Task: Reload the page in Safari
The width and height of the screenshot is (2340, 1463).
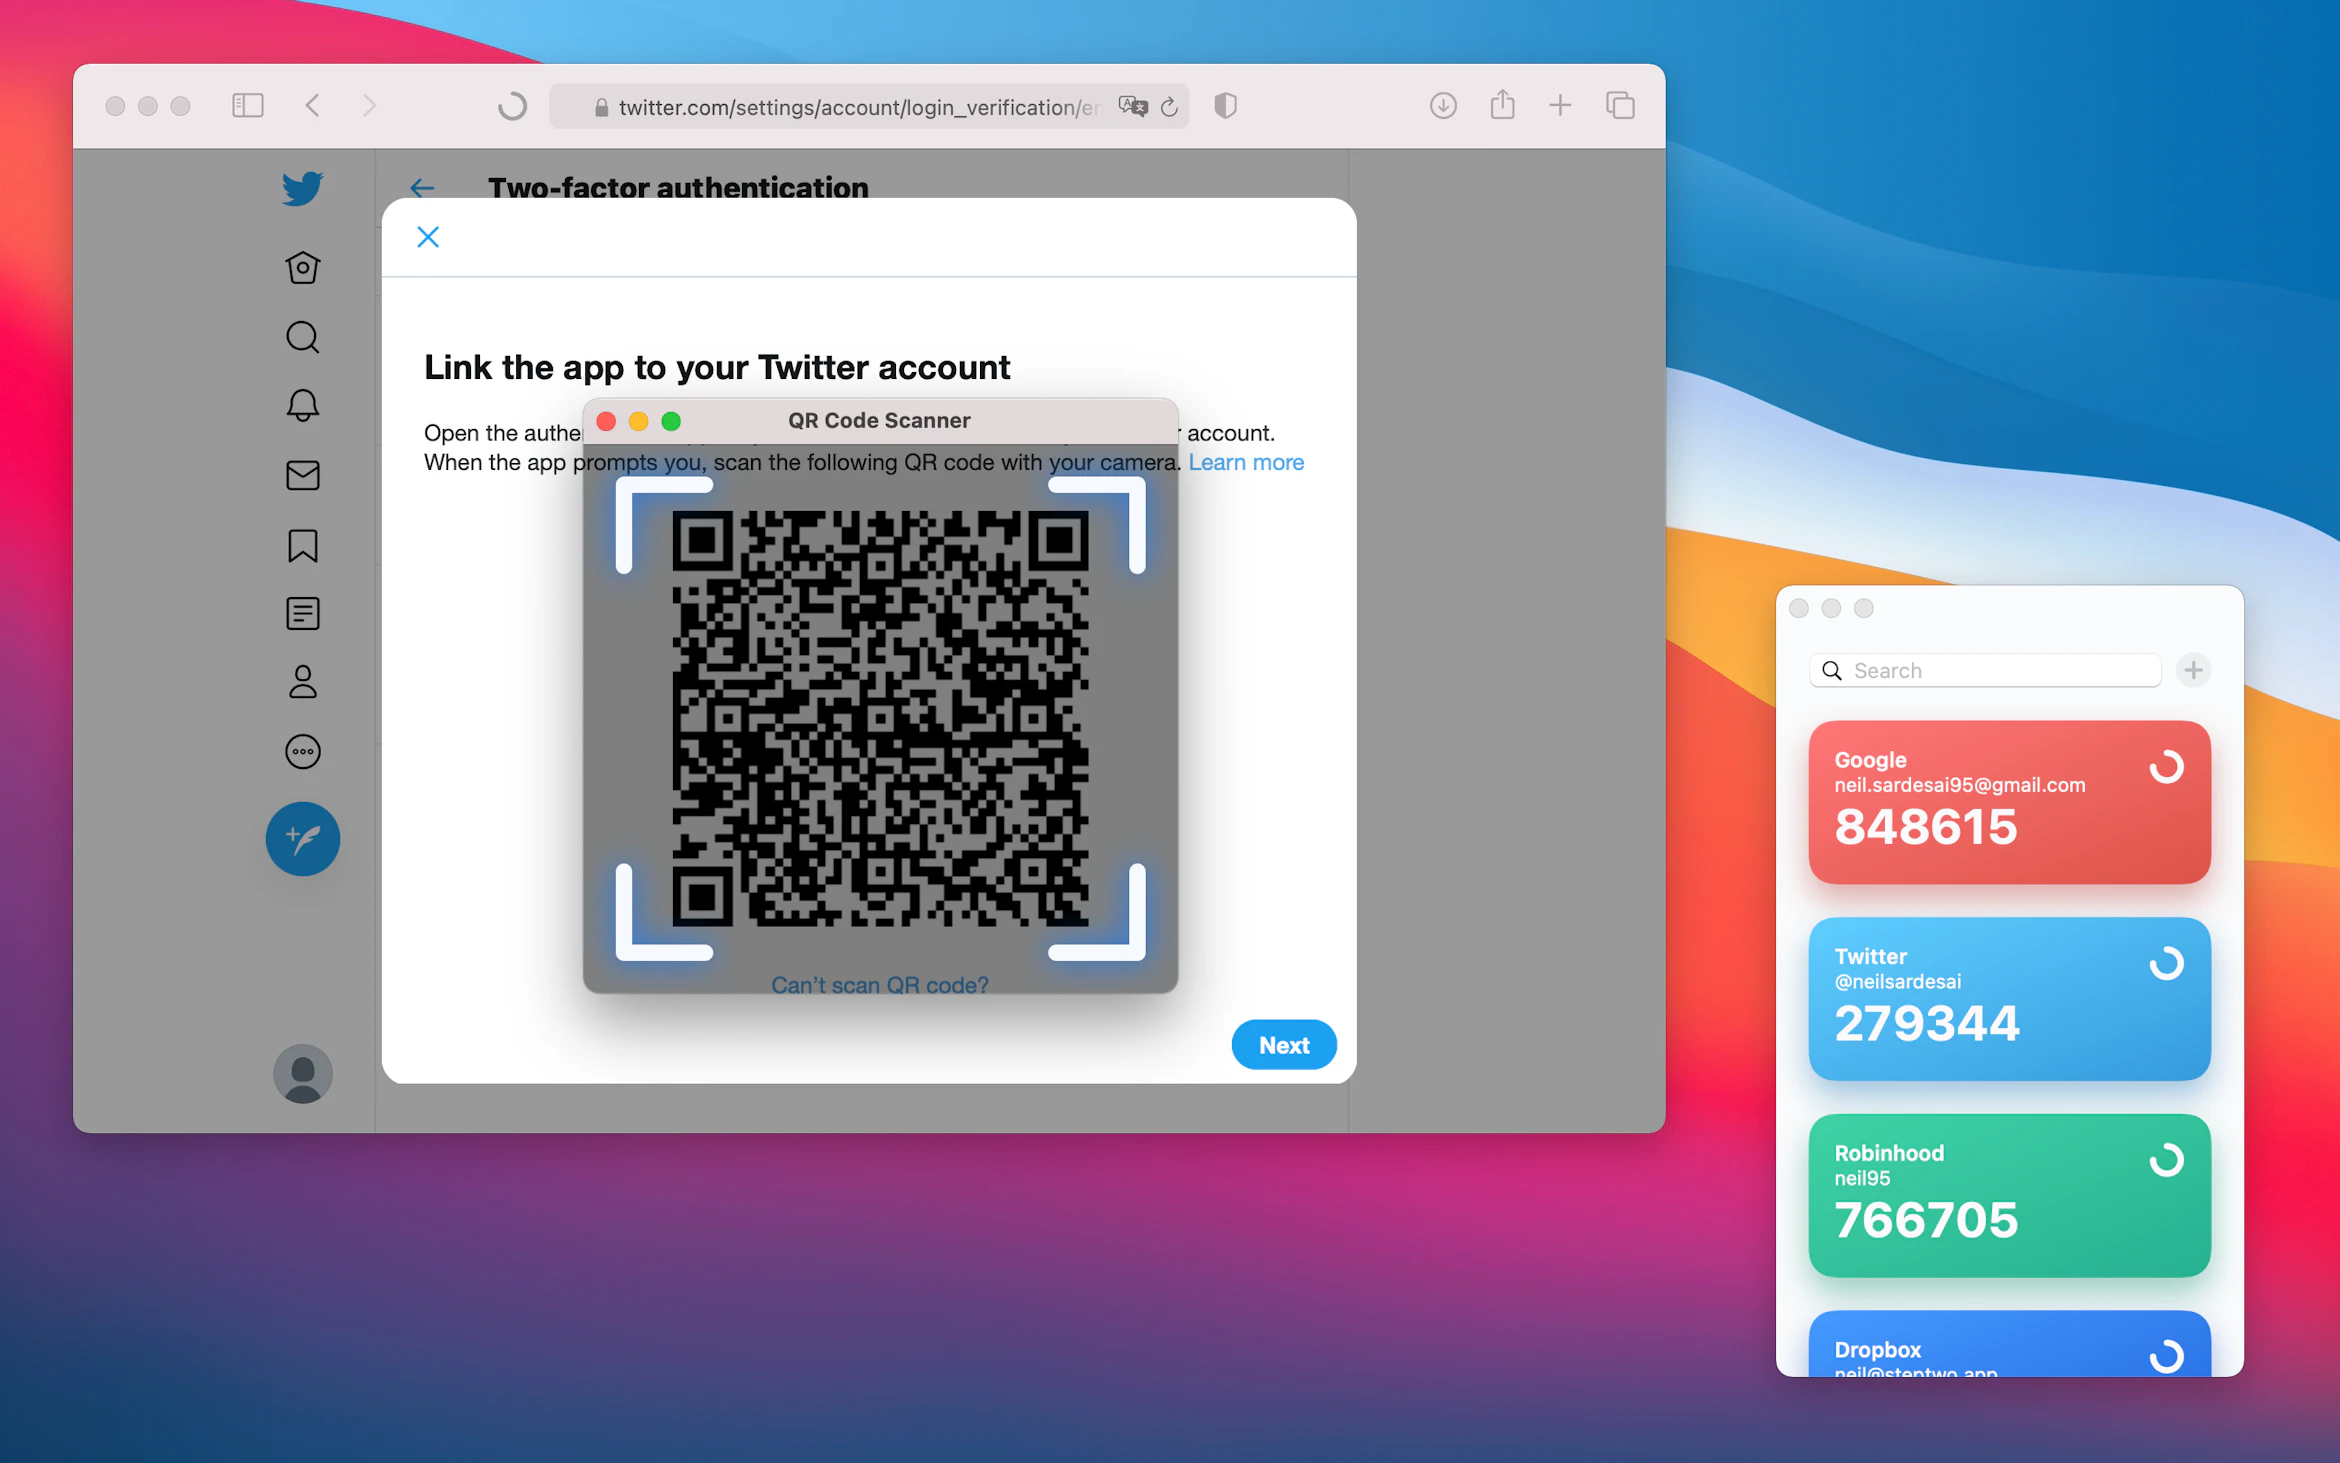Action: [x=1169, y=106]
